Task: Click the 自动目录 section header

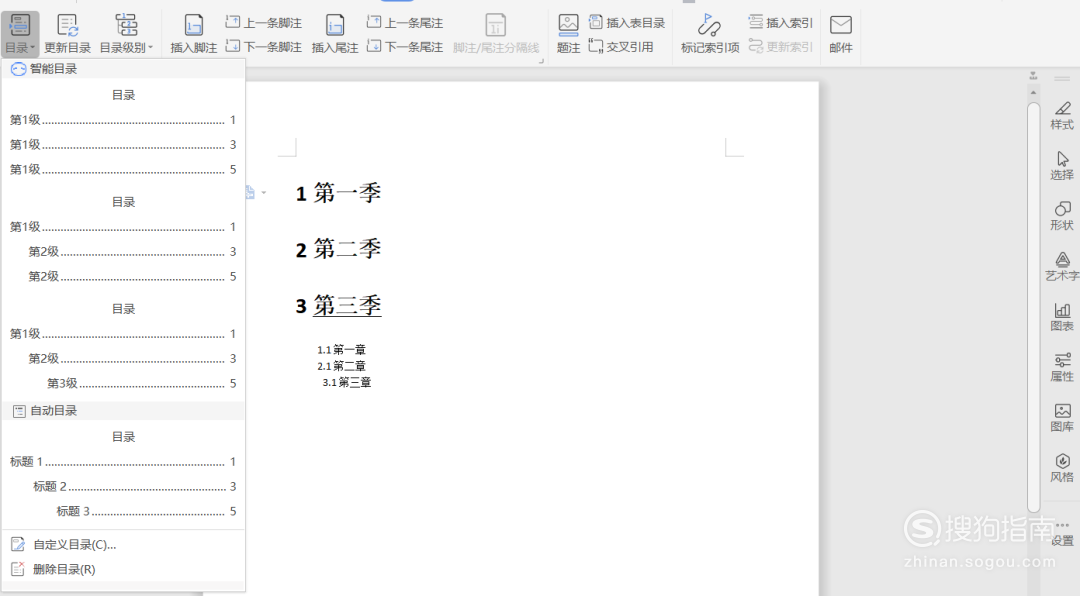Action: click(x=123, y=411)
